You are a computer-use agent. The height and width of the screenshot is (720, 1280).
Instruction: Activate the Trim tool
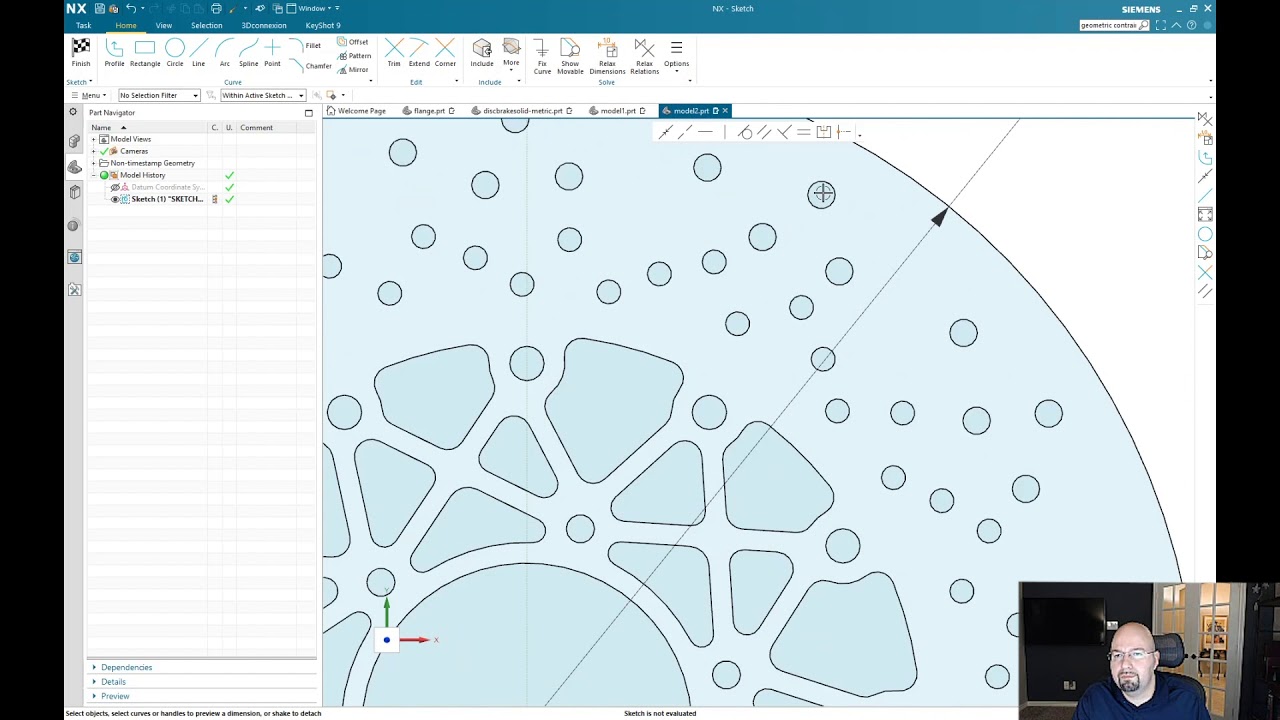pyautogui.click(x=394, y=53)
